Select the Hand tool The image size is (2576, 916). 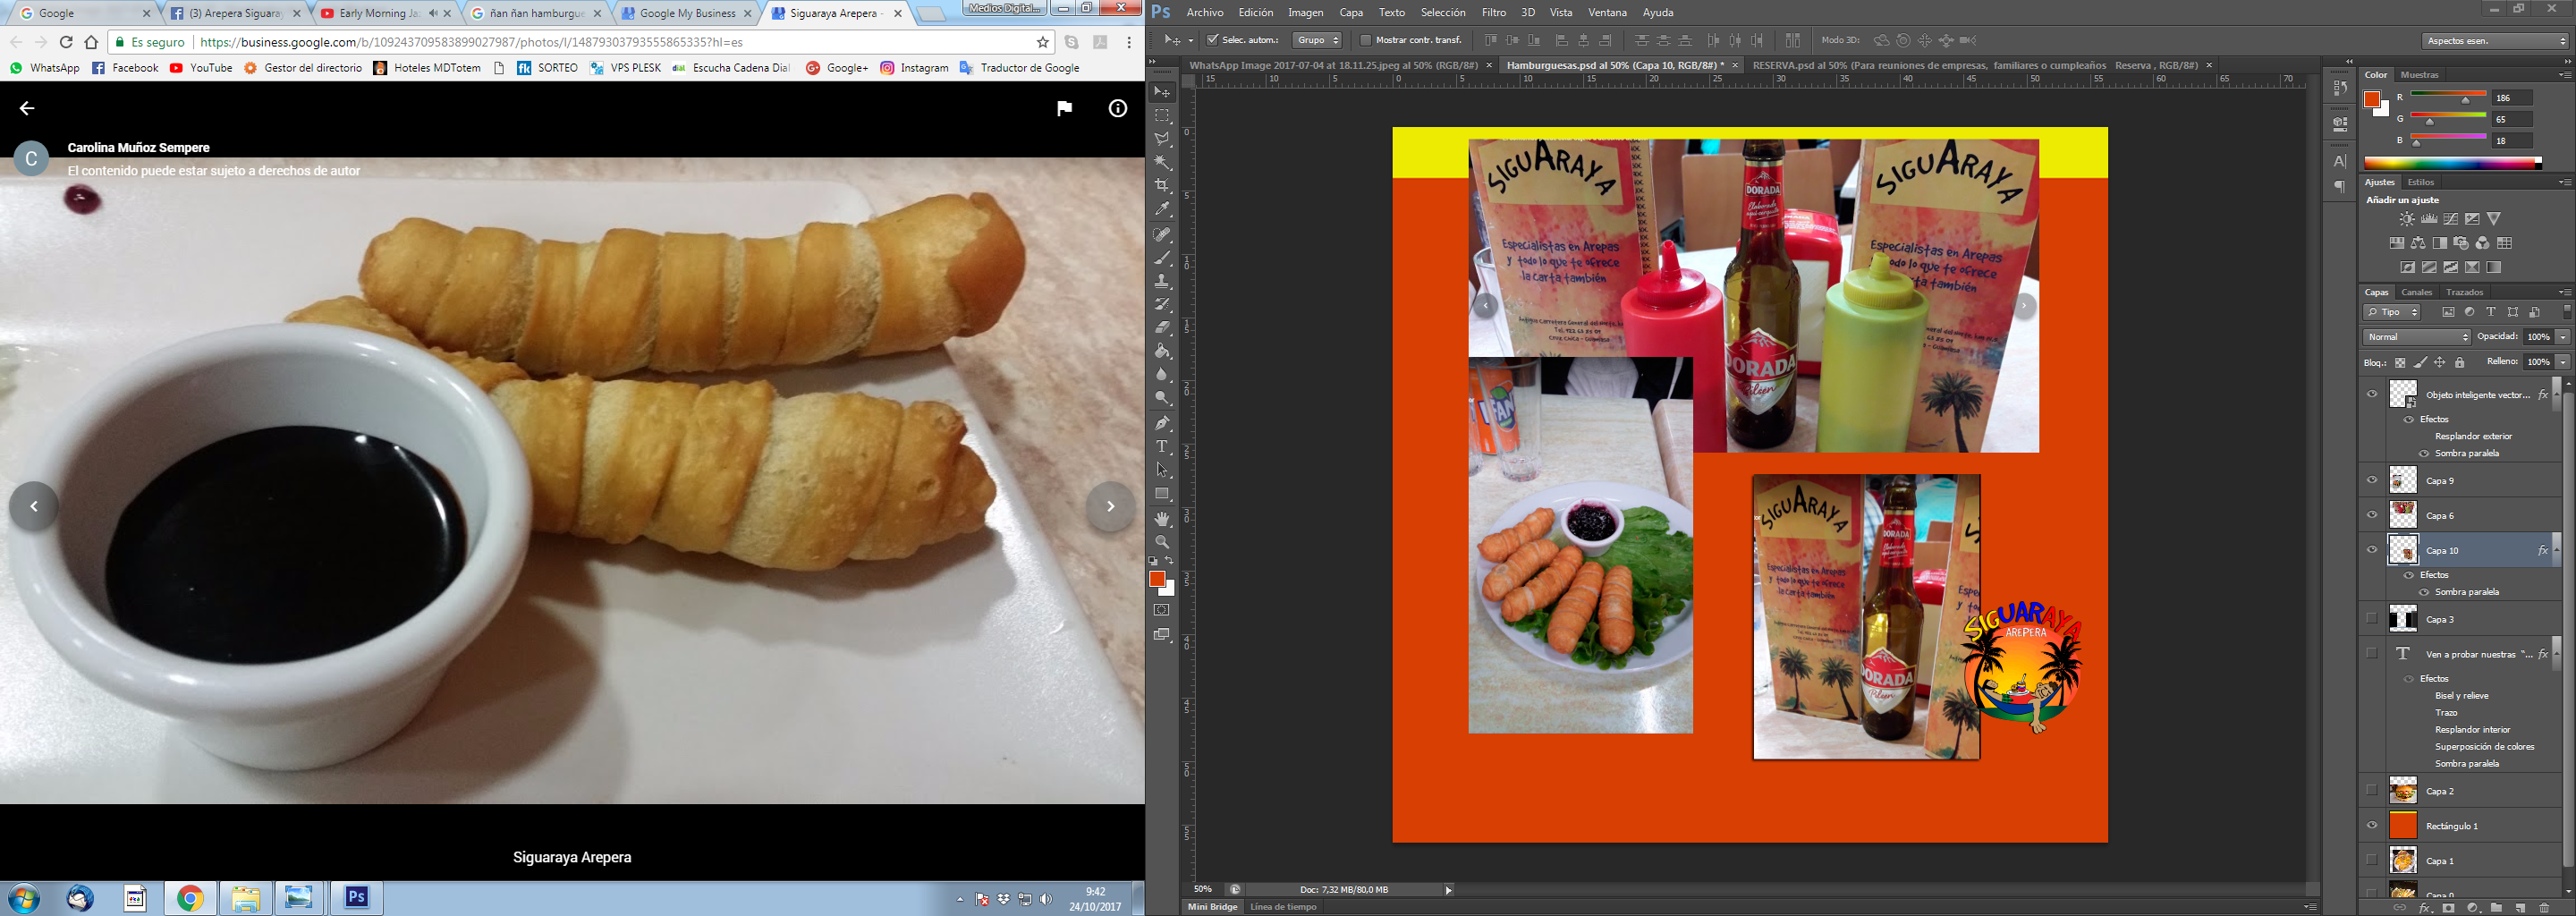1162,519
